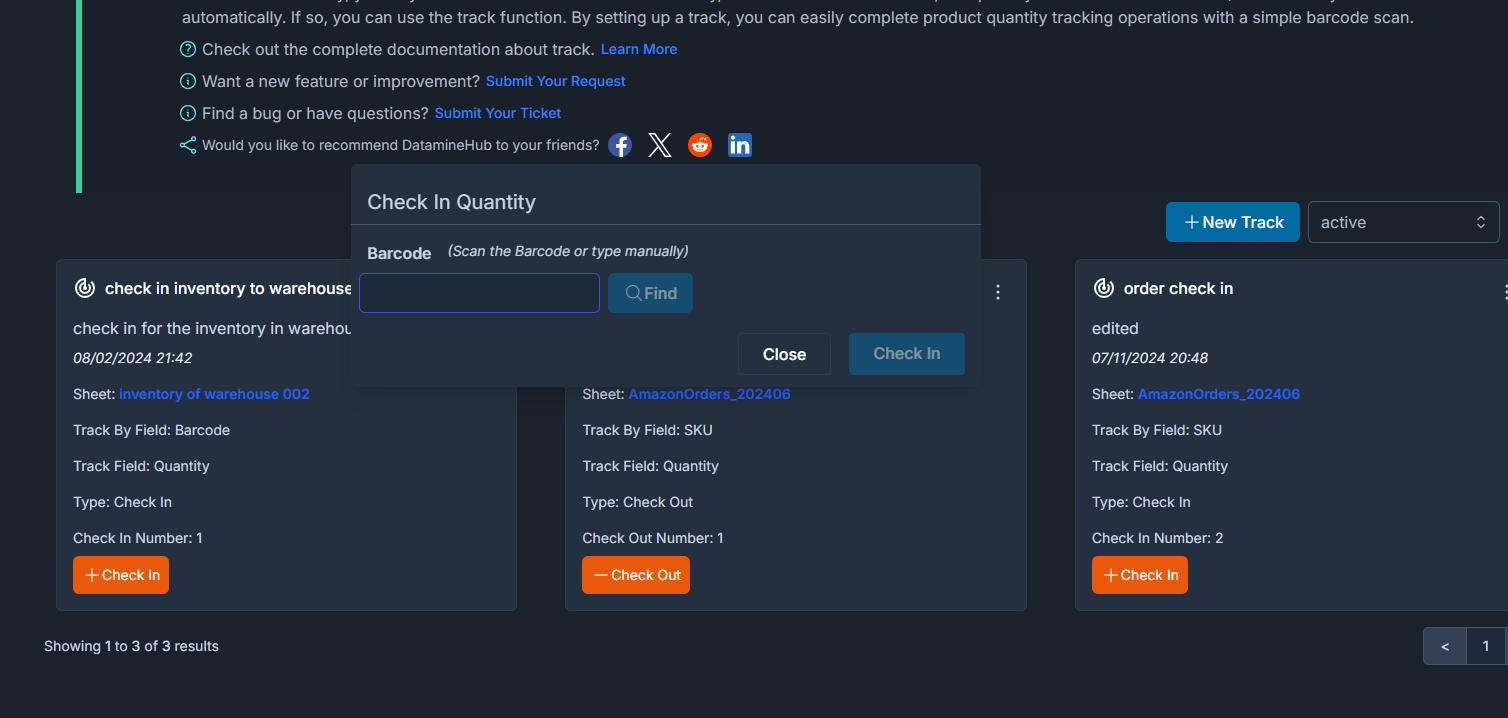Click the 'Track By Field: Barcode' text
The height and width of the screenshot is (718, 1508).
(x=152, y=430)
